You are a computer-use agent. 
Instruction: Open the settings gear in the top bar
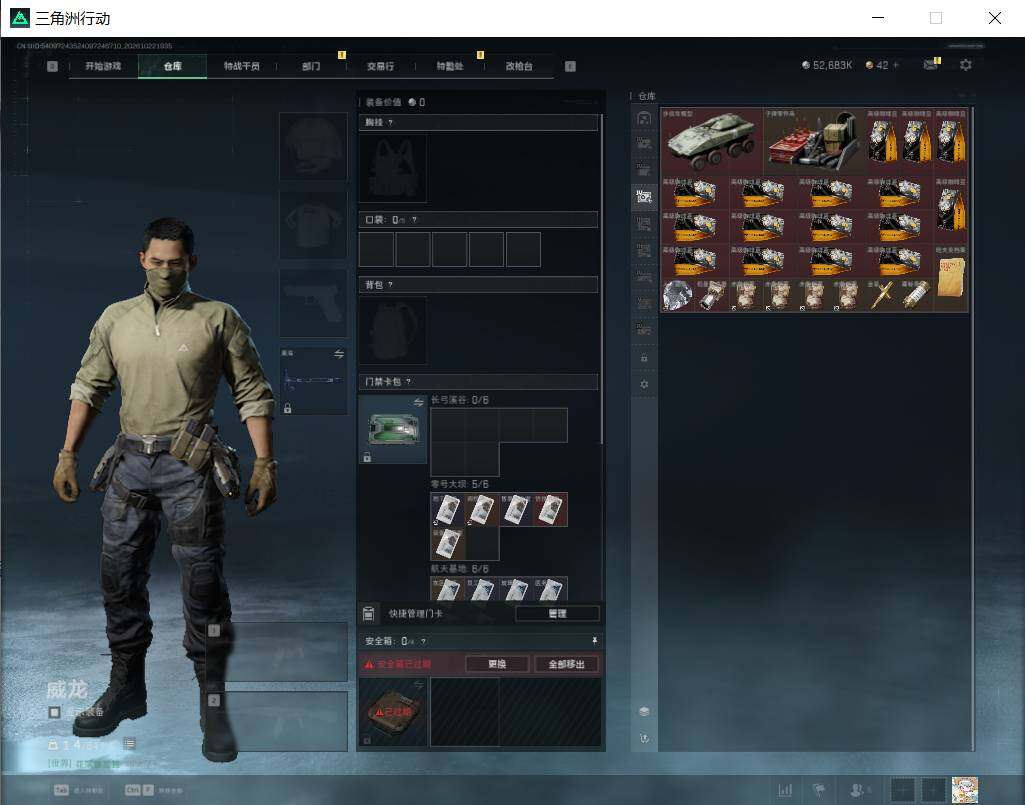click(966, 65)
